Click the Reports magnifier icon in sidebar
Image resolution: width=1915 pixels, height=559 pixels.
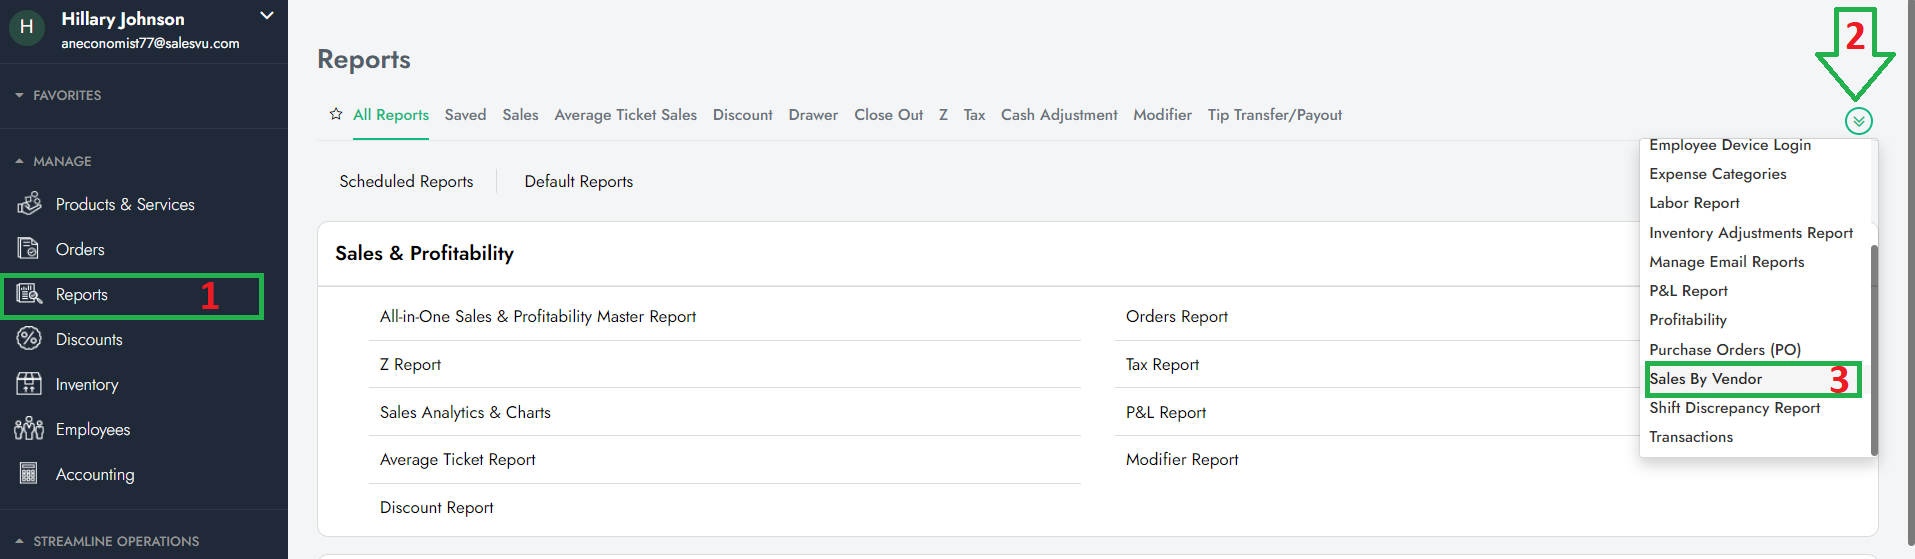(29, 294)
